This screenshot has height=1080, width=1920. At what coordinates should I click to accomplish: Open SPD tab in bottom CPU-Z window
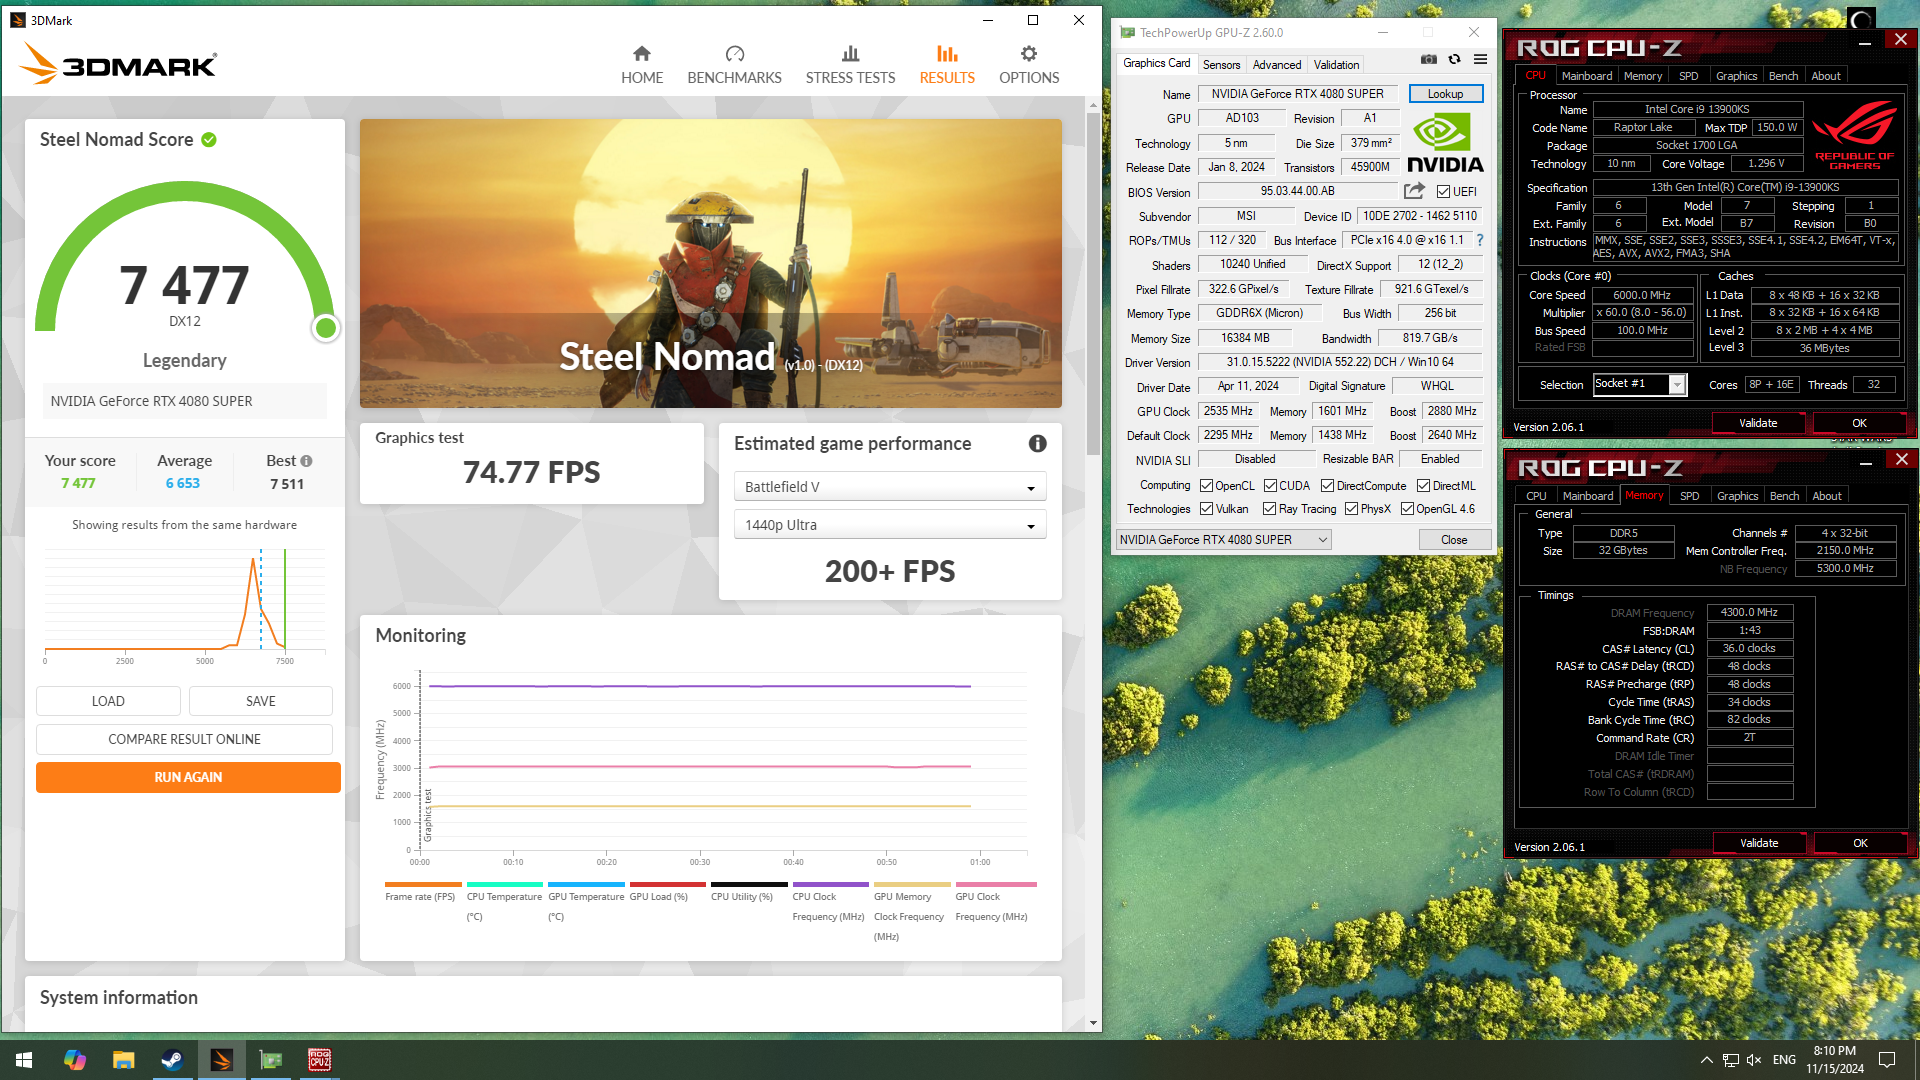pyautogui.click(x=1690, y=496)
